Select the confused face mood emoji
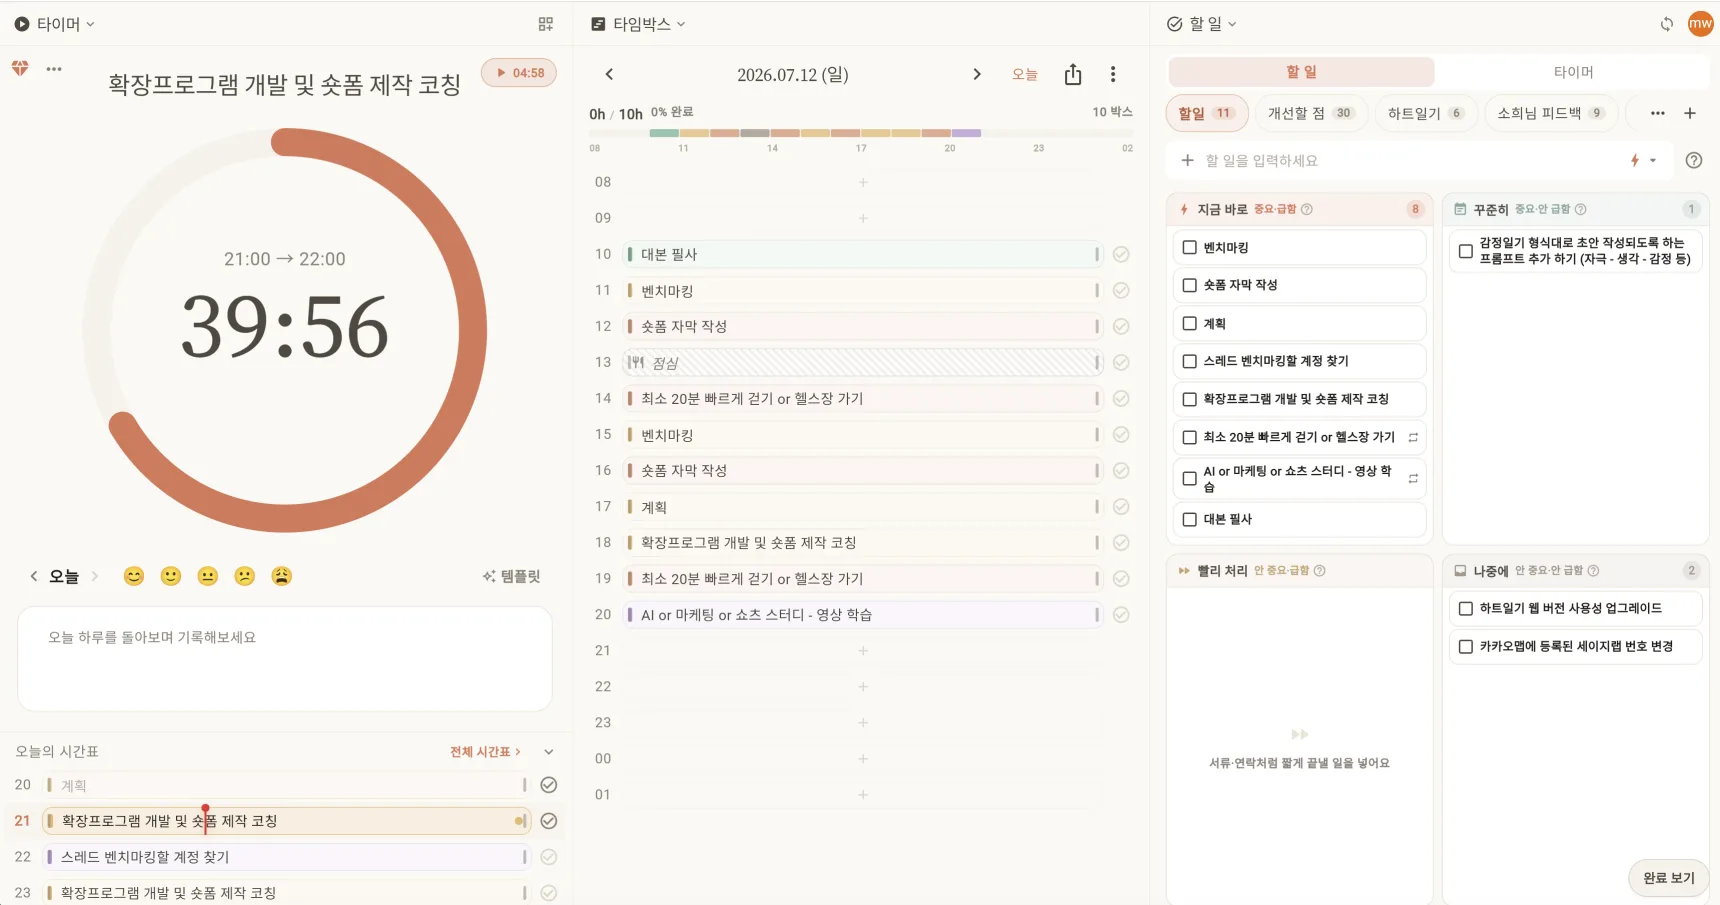1720x905 pixels. [x=245, y=576]
